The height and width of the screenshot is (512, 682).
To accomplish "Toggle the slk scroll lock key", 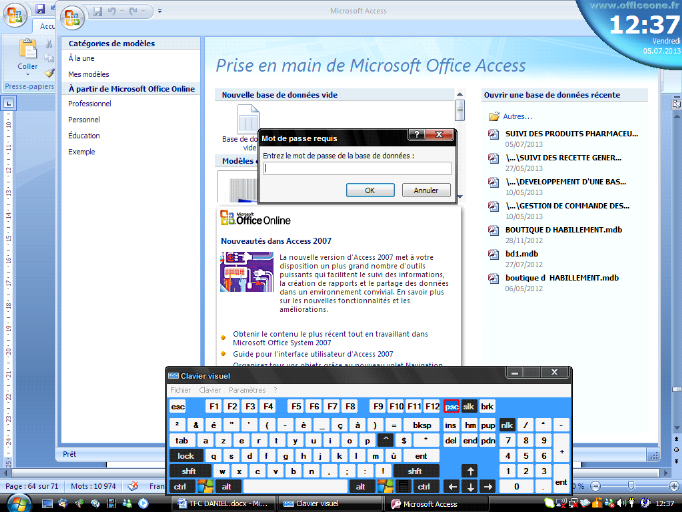I will coord(469,406).
